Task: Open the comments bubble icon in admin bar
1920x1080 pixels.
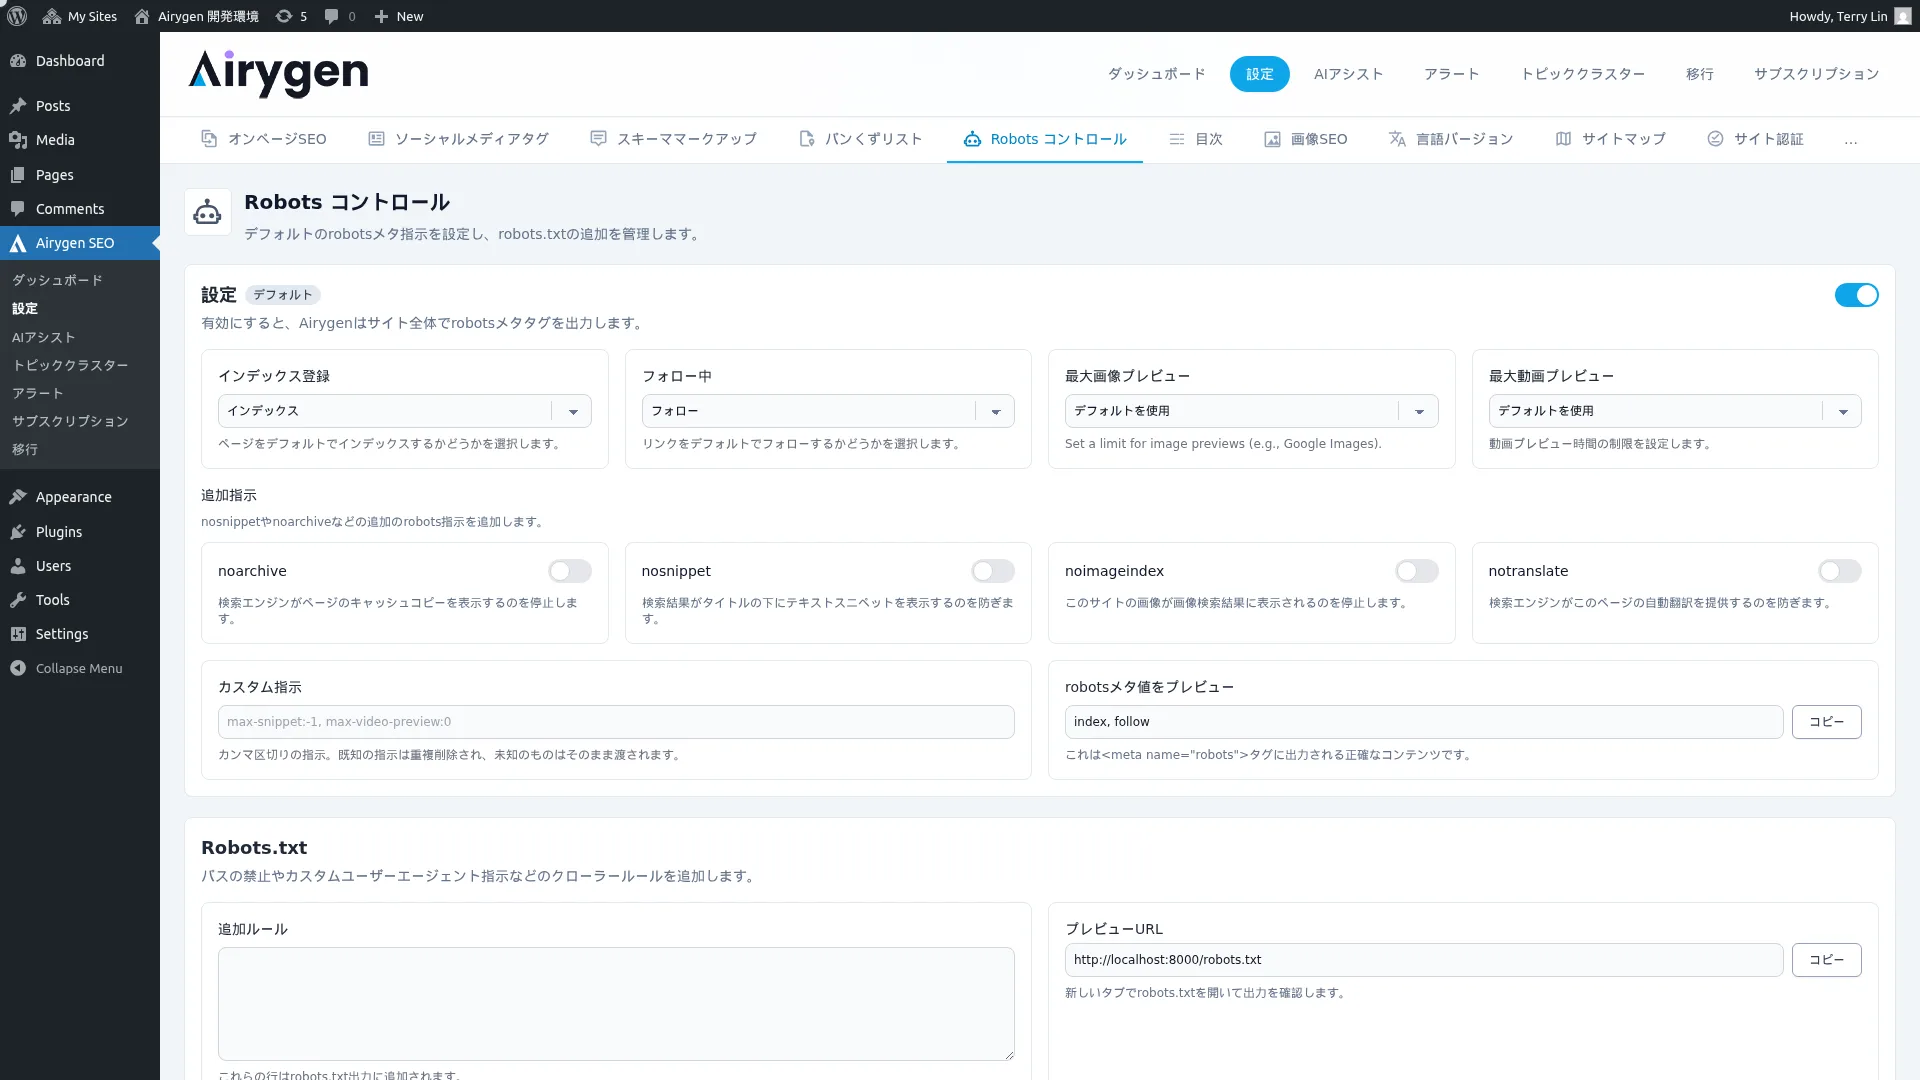Action: coord(332,16)
